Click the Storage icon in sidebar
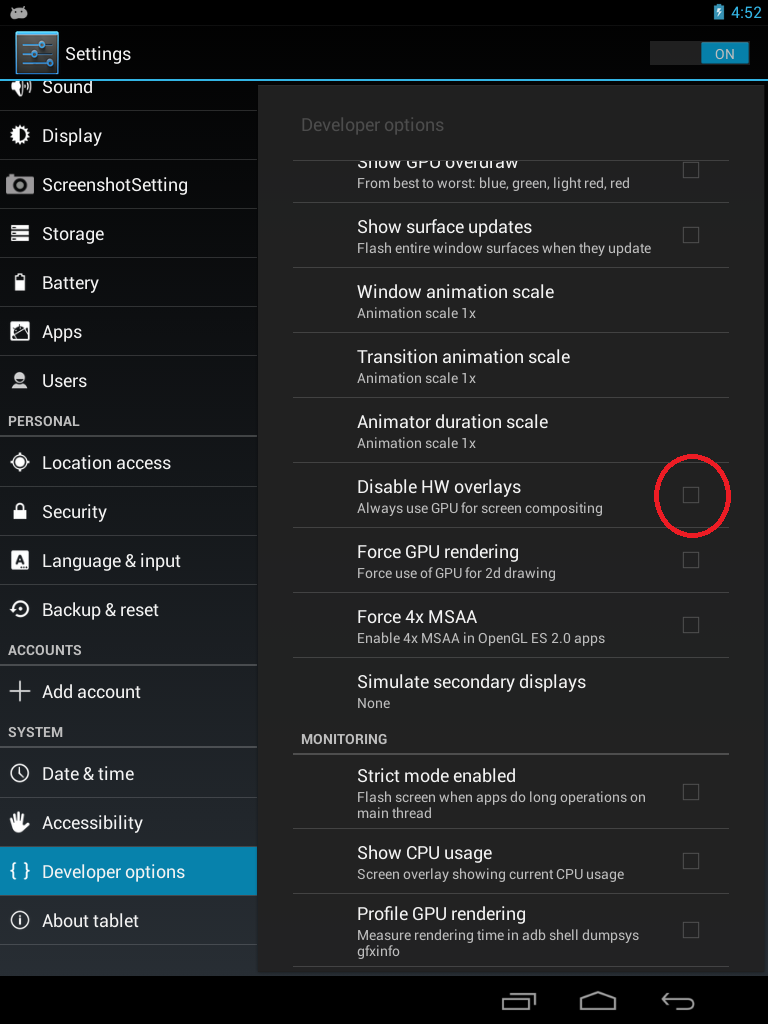This screenshot has height=1024, width=768. [20, 234]
